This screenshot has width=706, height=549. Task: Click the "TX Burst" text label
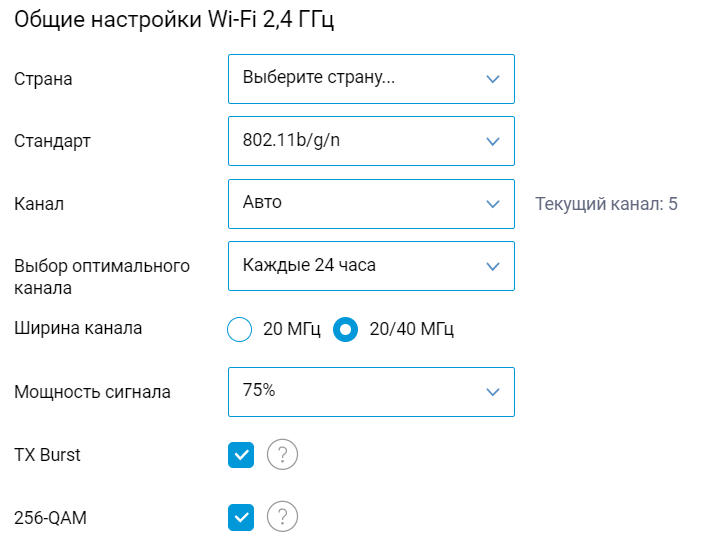tap(47, 455)
